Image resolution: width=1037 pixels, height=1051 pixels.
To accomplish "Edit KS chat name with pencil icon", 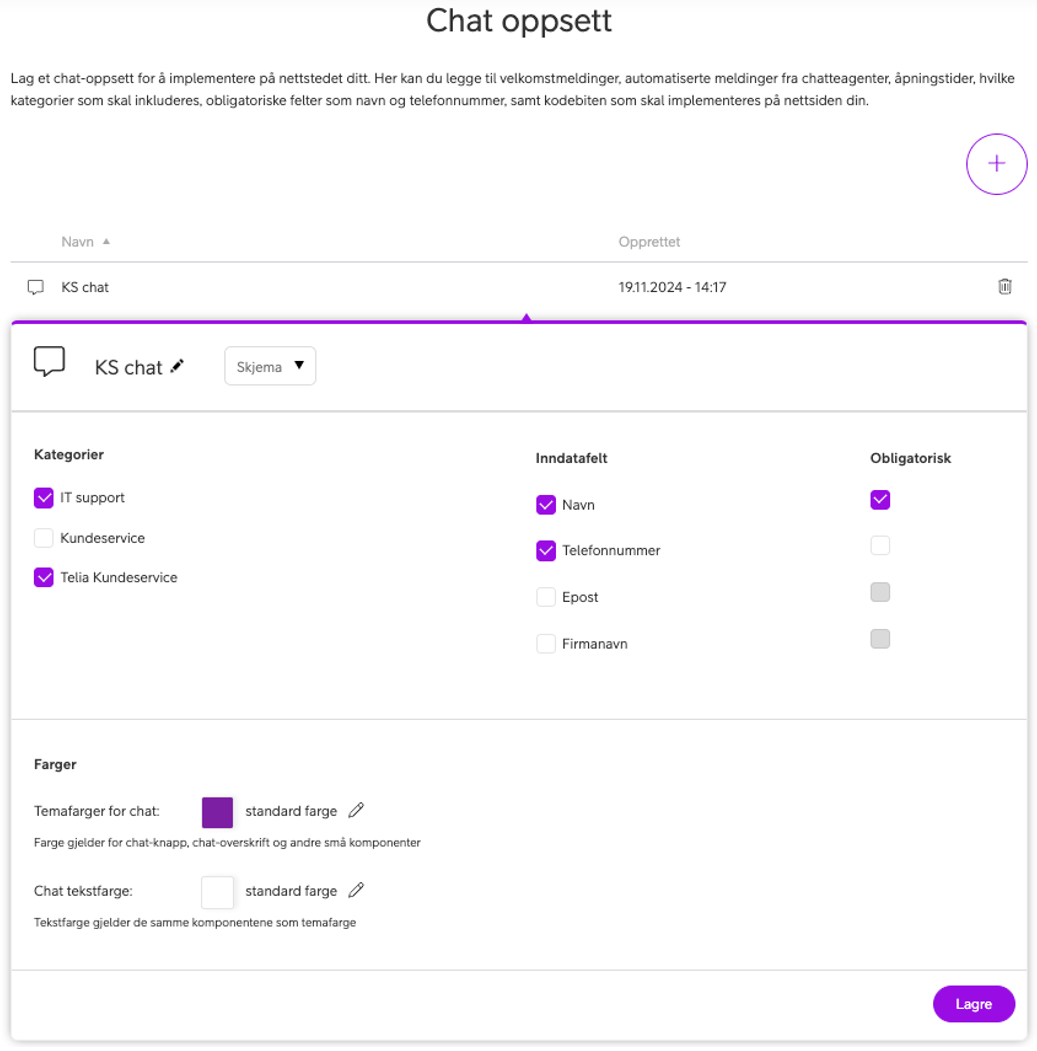I will point(177,366).
